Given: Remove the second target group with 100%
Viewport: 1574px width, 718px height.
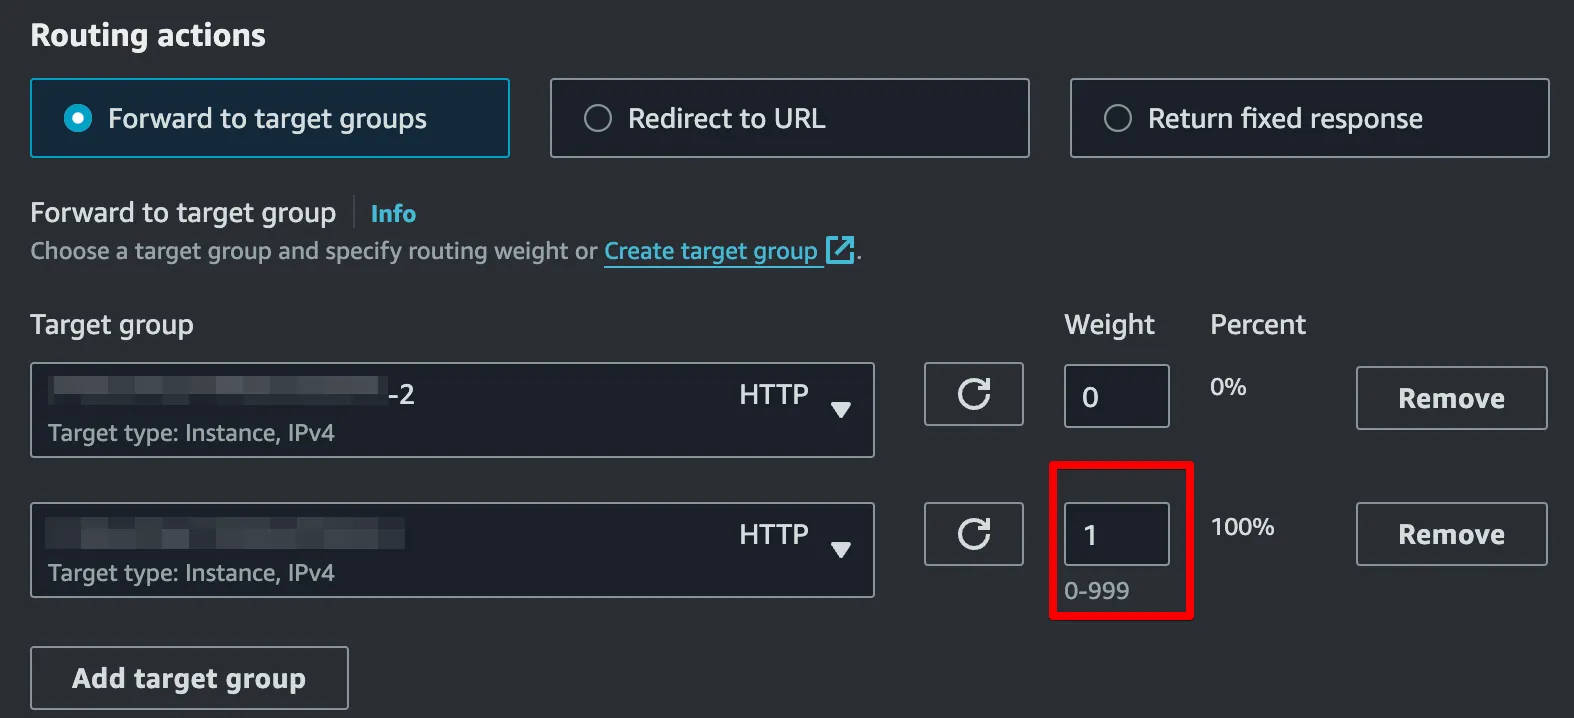Looking at the screenshot, I should (x=1451, y=534).
